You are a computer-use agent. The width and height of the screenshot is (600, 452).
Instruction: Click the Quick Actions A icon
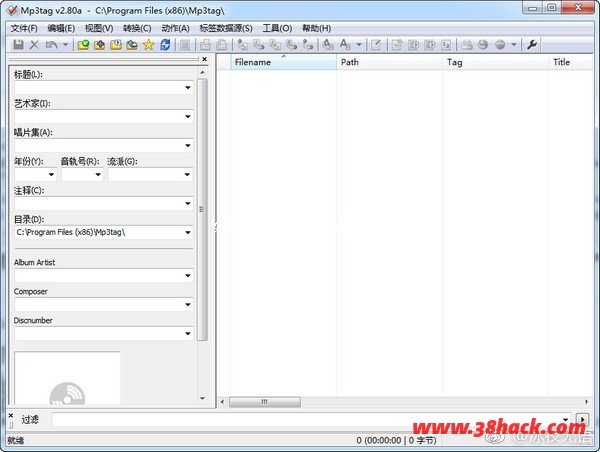coord(345,45)
